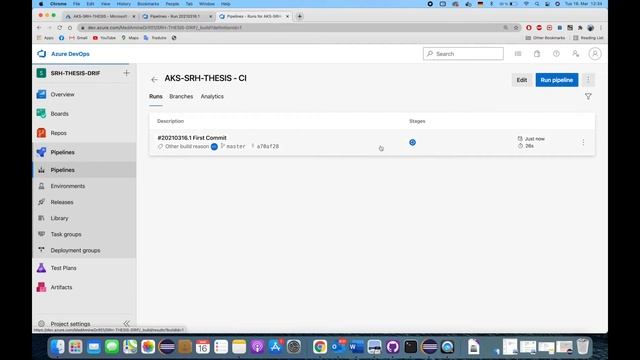This screenshot has height=360, width=640.
Task: Switch to the first AKS-SRH-THESIS browser tab
Action: [100, 16]
